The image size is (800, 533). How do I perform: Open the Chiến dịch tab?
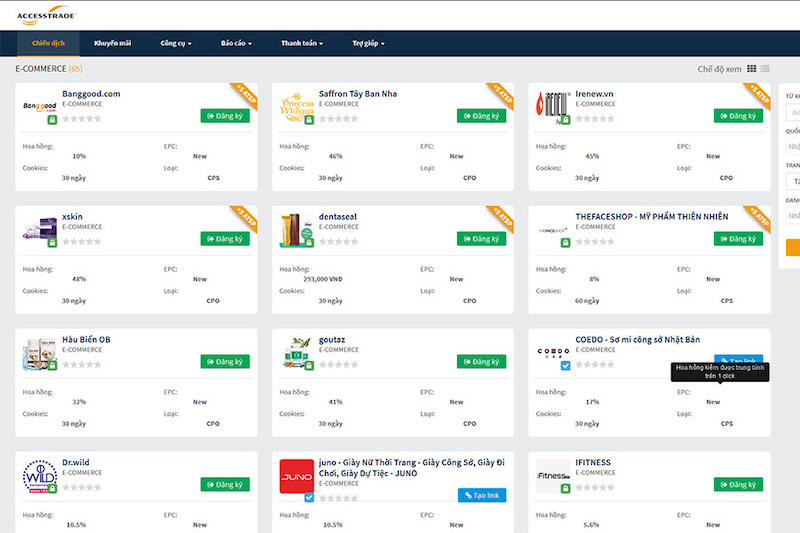click(48, 43)
